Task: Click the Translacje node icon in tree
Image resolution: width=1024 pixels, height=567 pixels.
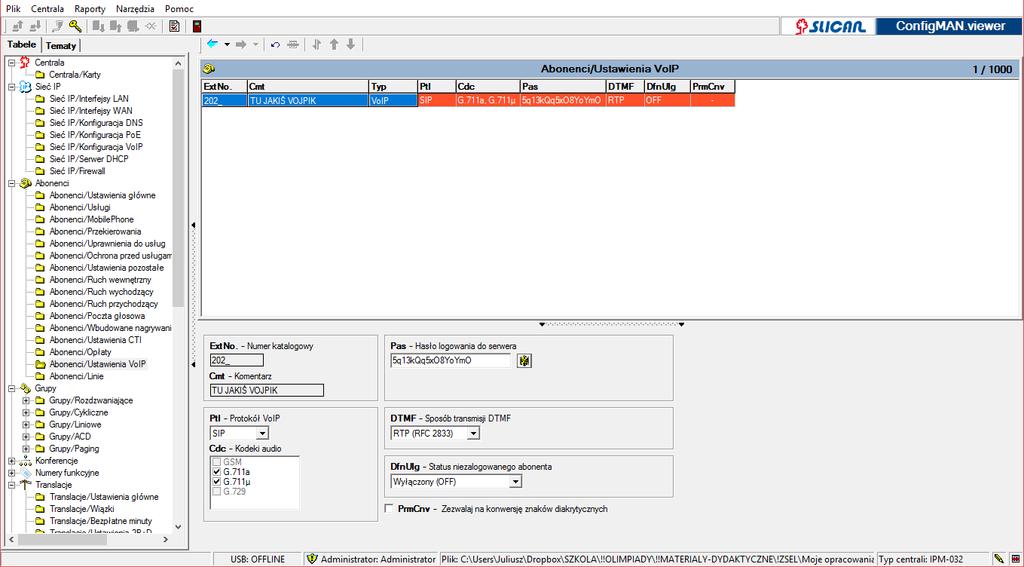Action: (x=25, y=485)
